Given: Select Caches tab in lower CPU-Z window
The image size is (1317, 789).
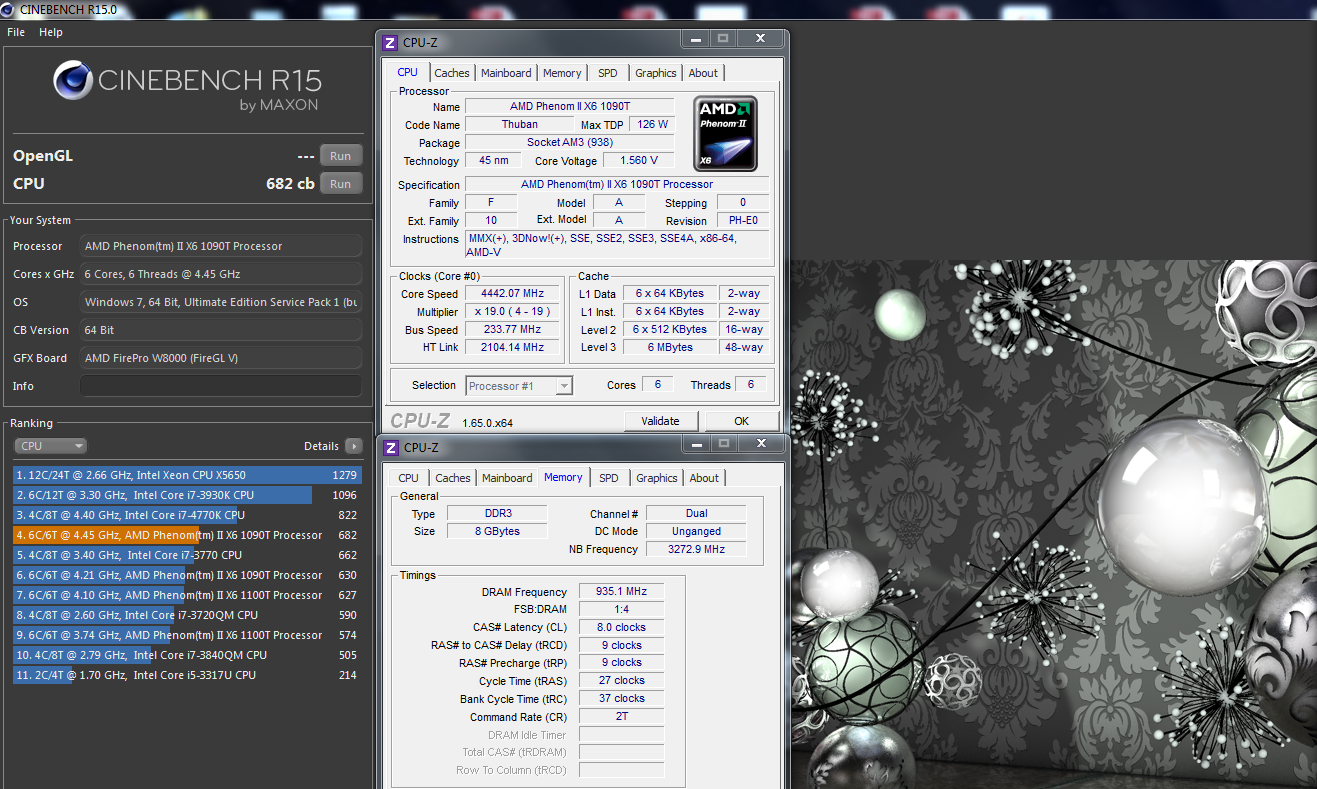Looking at the screenshot, I should point(453,478).
